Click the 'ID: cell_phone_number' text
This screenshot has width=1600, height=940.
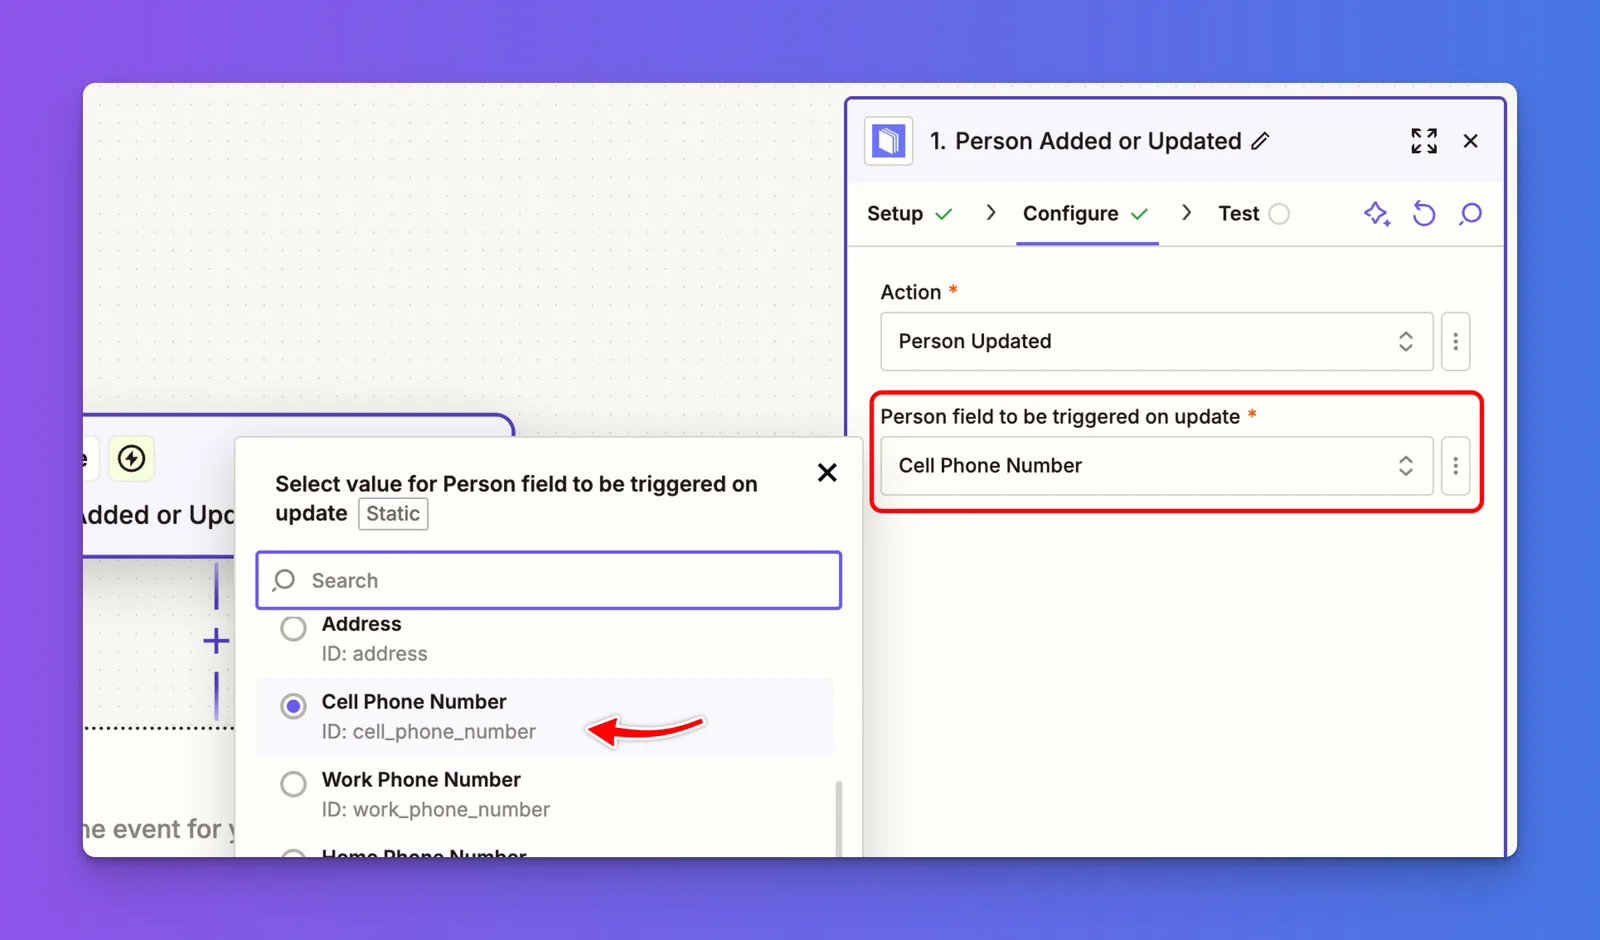(x=429, y=732)
